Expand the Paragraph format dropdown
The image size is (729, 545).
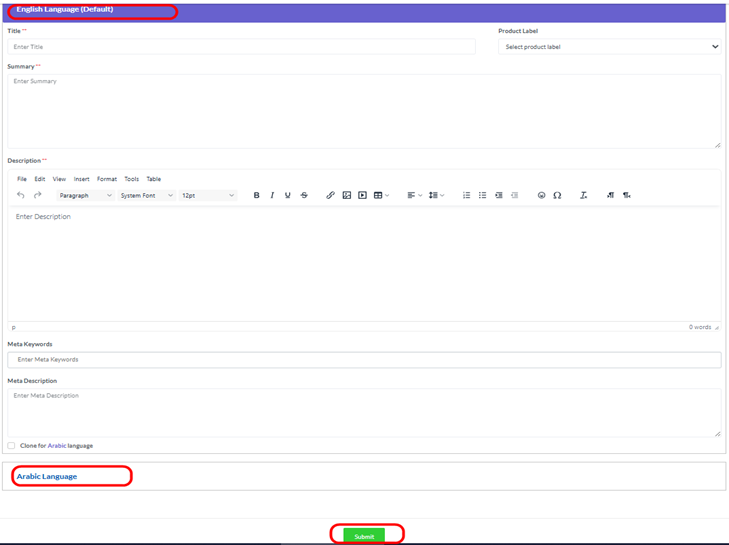coord(85,196)
